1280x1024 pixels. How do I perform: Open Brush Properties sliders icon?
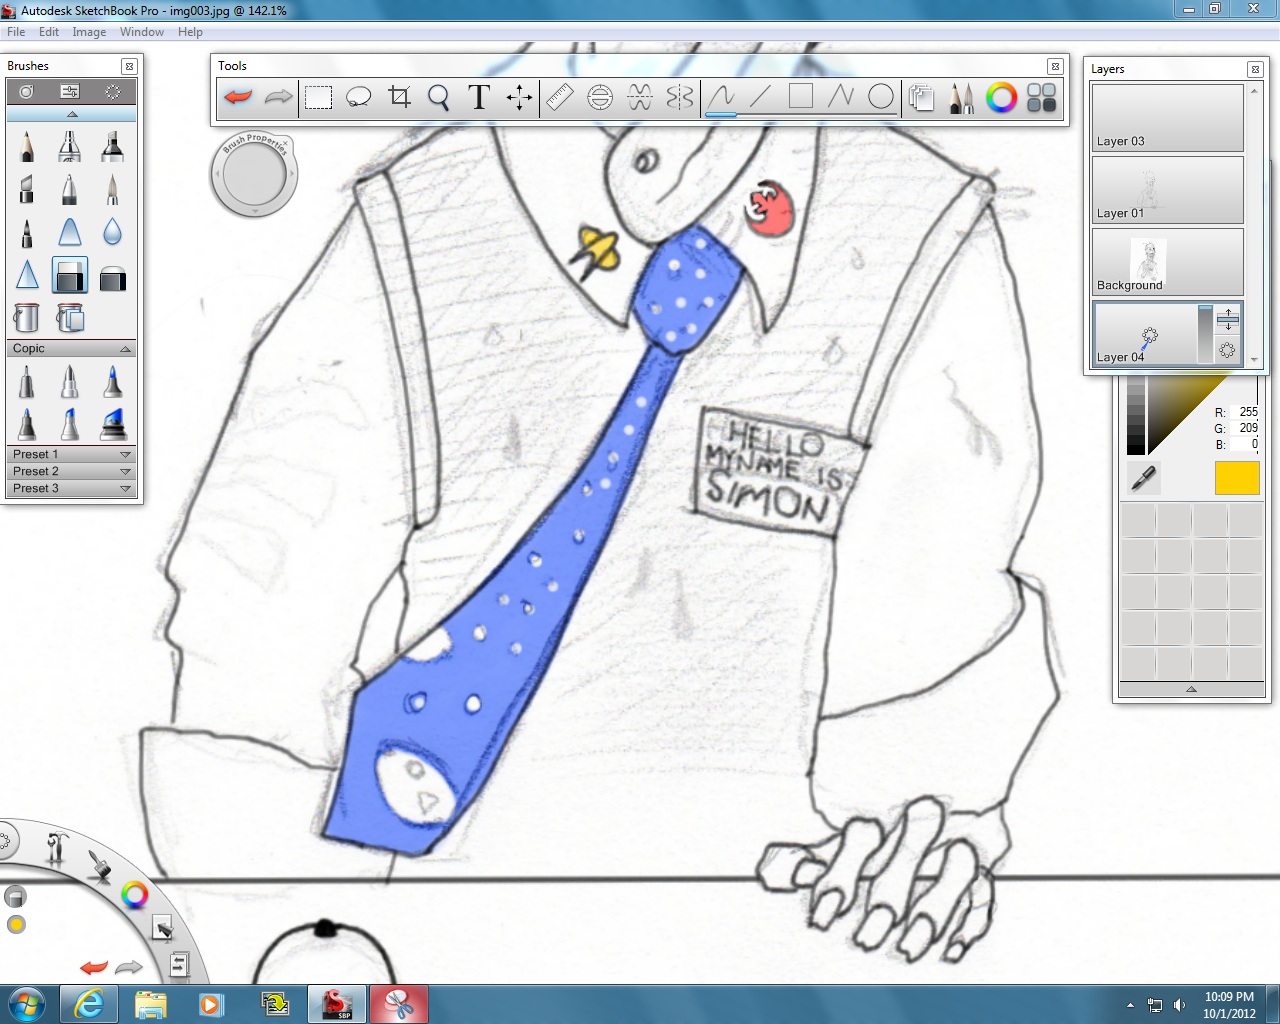70,91
